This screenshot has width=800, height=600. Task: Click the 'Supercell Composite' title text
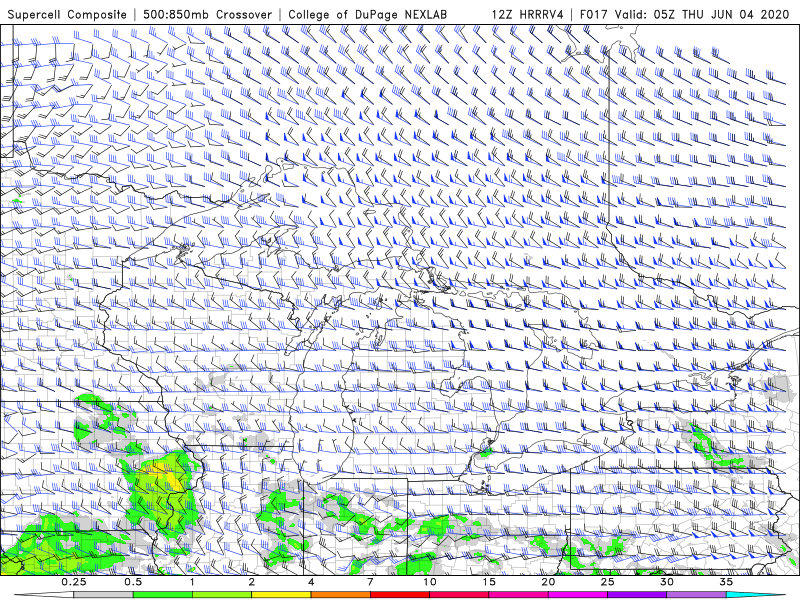pyautogui.click(x=67, y=14)
